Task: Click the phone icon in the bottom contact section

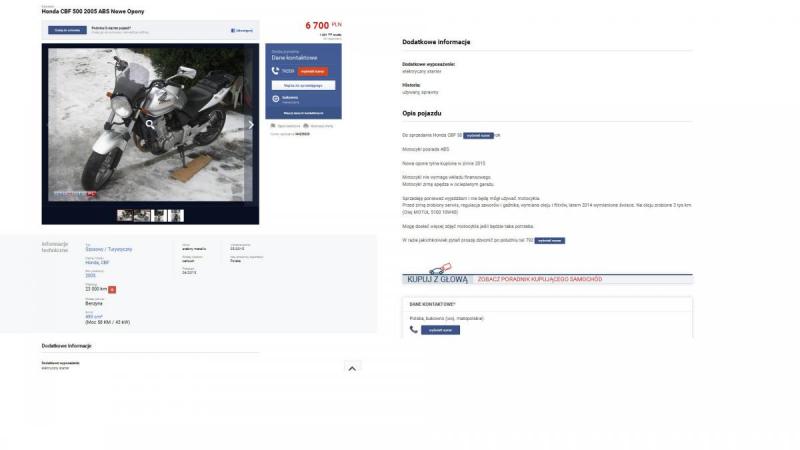Action: (x=414, y=330)
